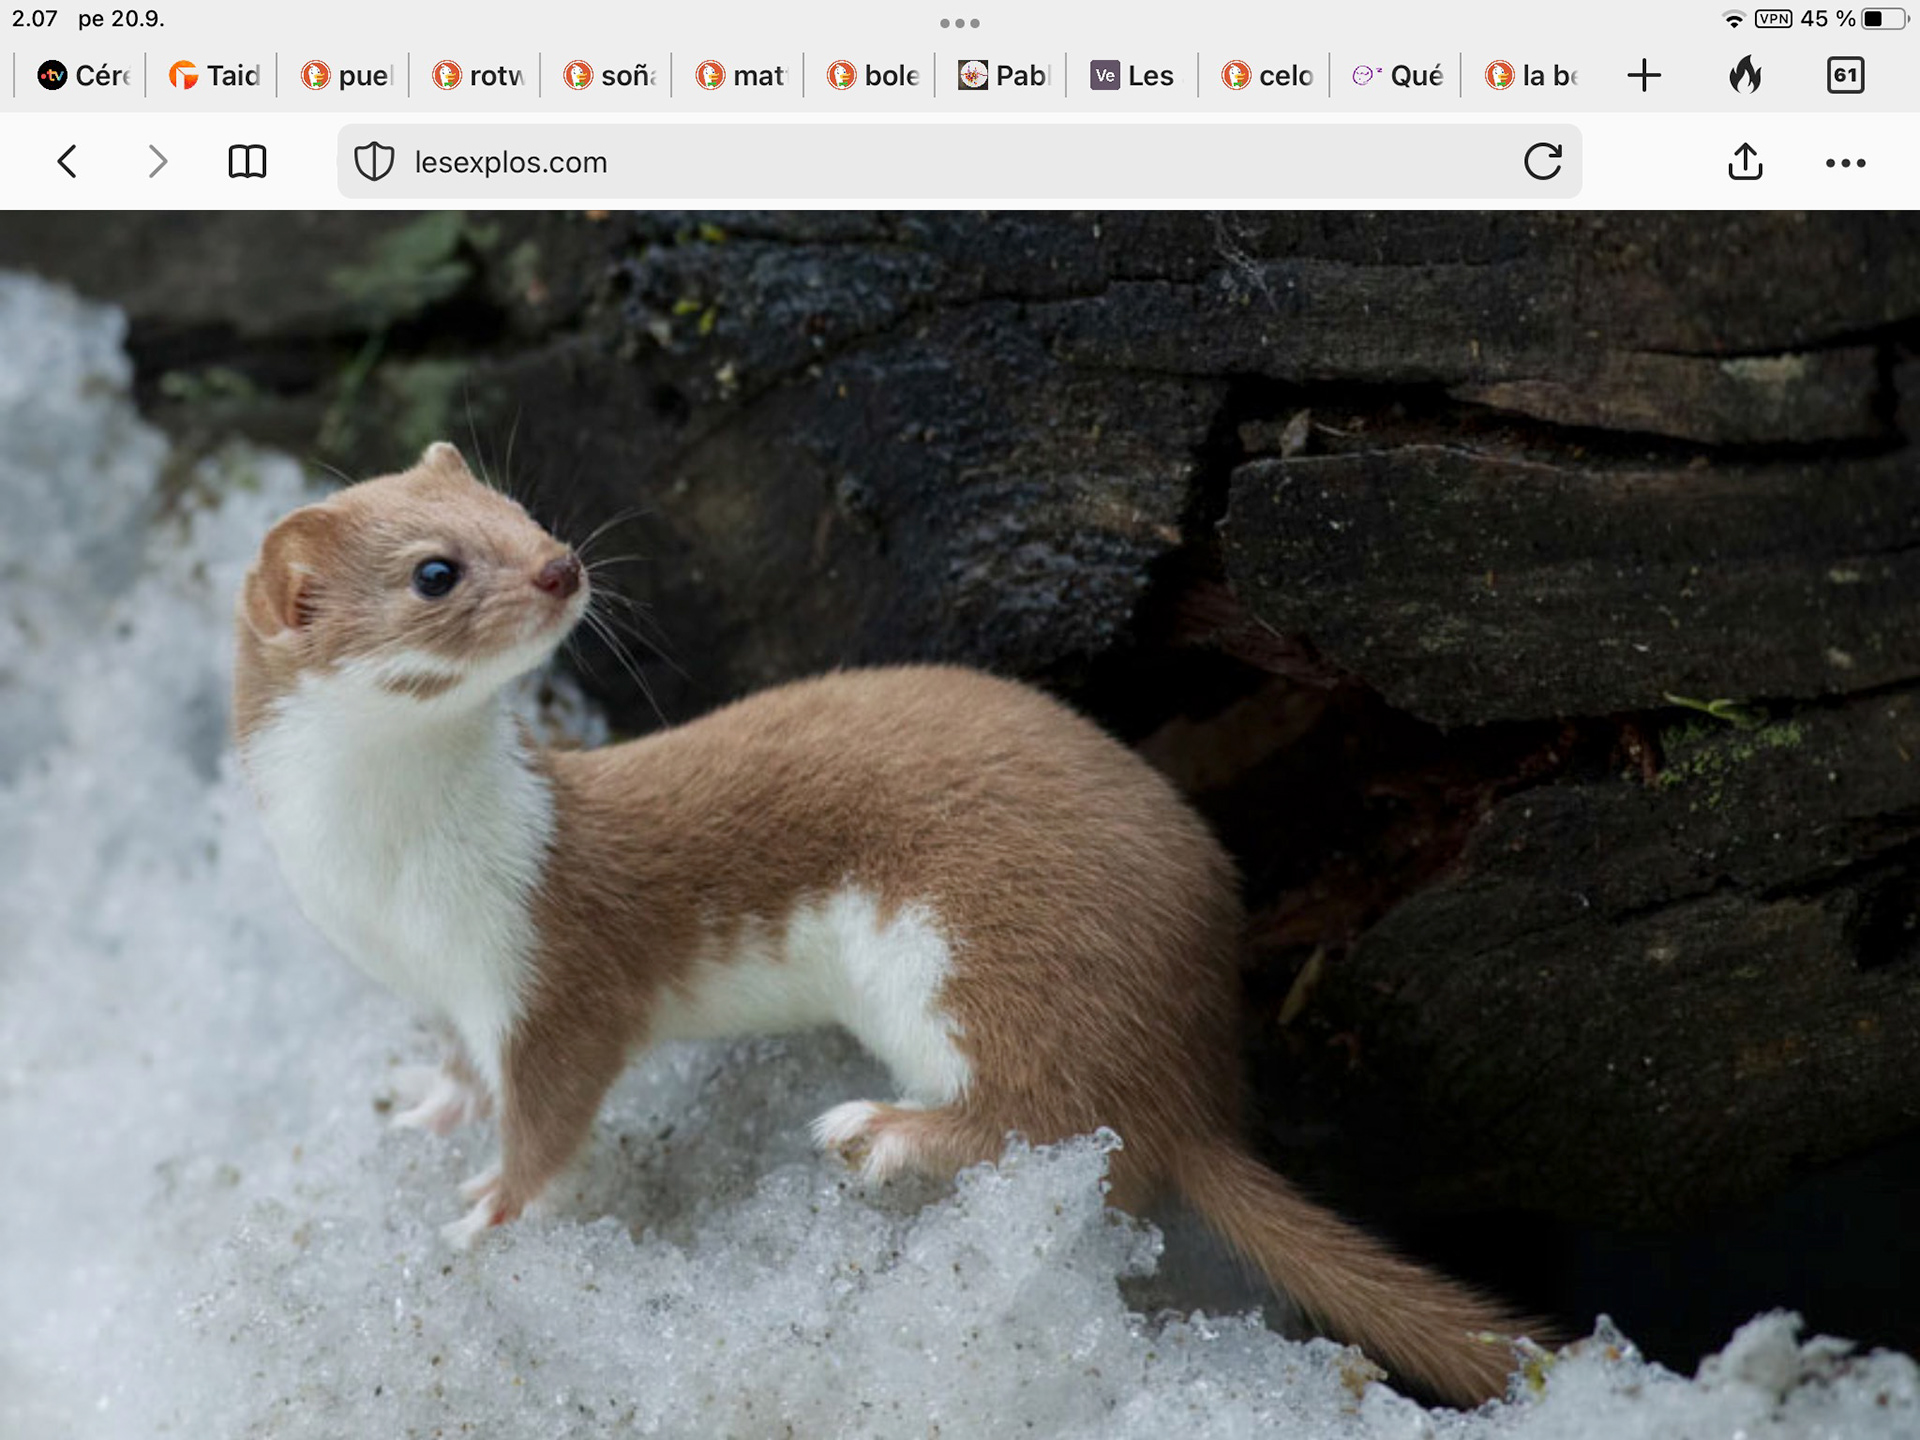
Task: Switch to the Pabl tab
Action: 1004,75
